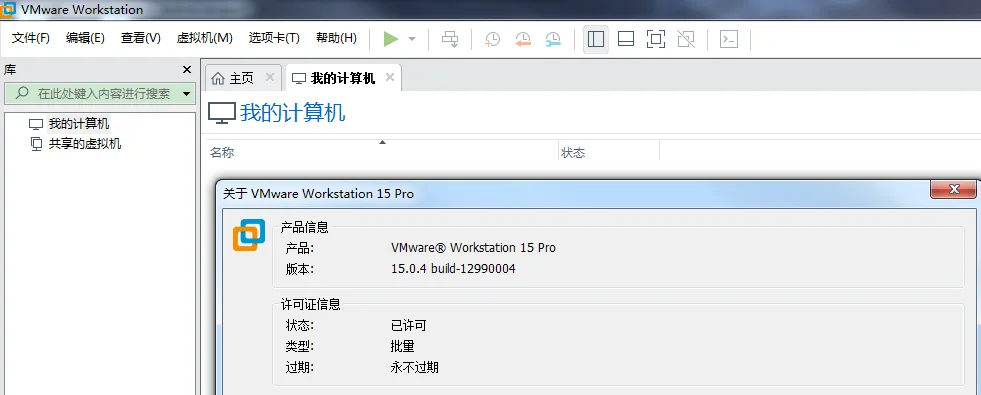
Task: Toggle the library sidebar view icon
Action: [596, 39]
